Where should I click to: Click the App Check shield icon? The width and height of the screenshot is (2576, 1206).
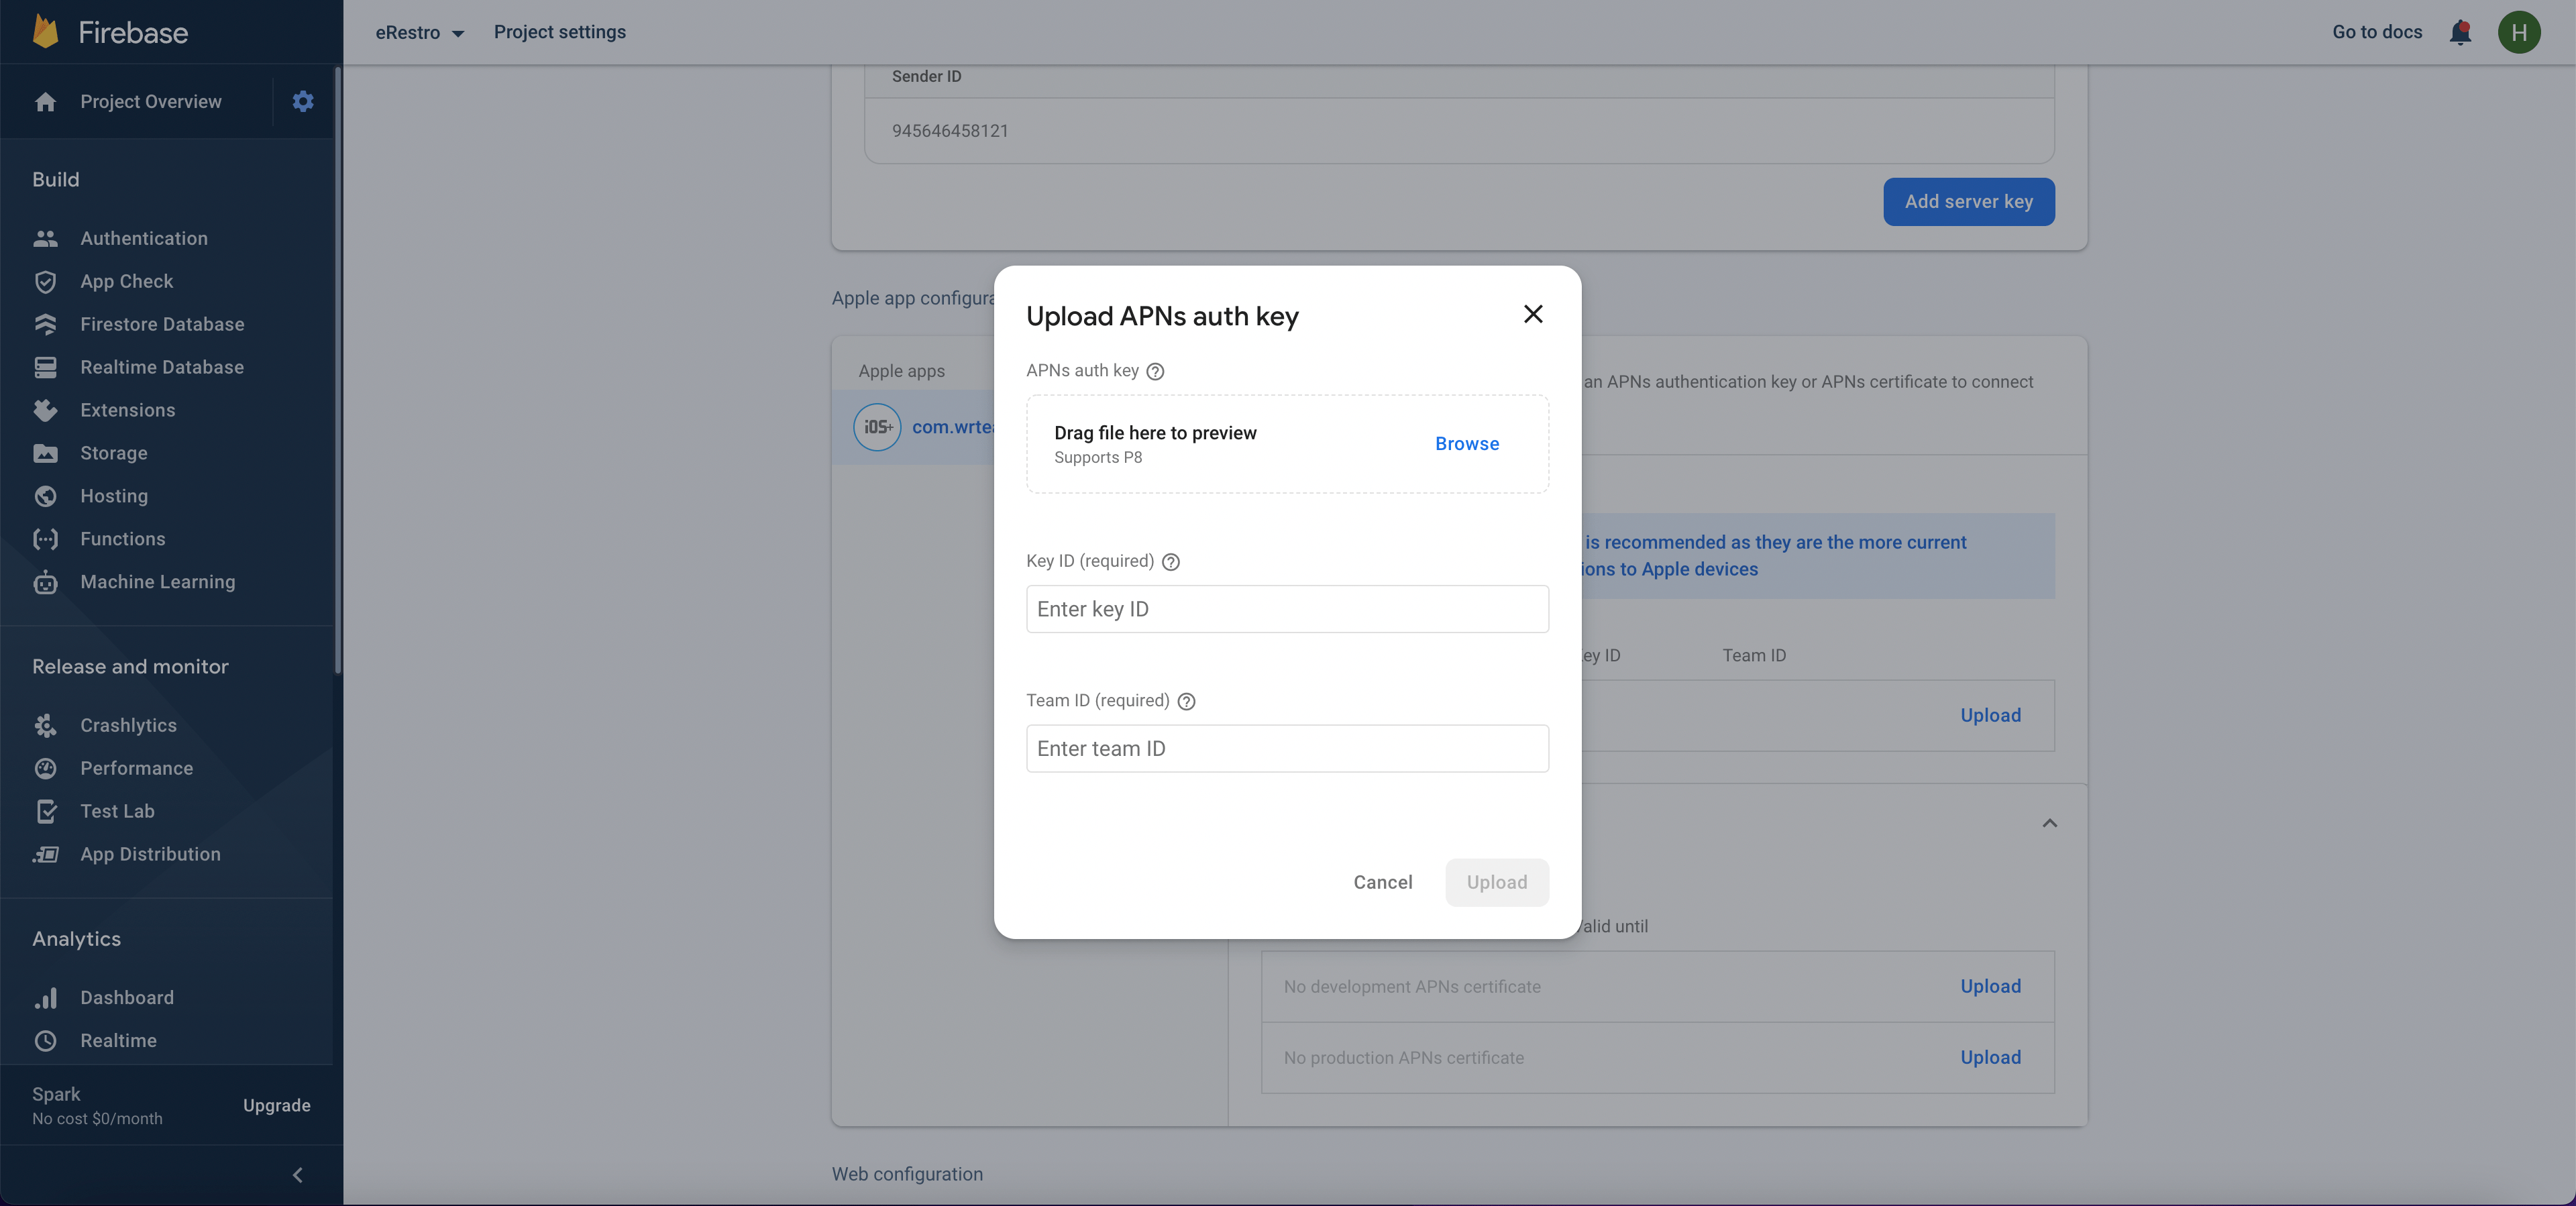pos(45,281)
